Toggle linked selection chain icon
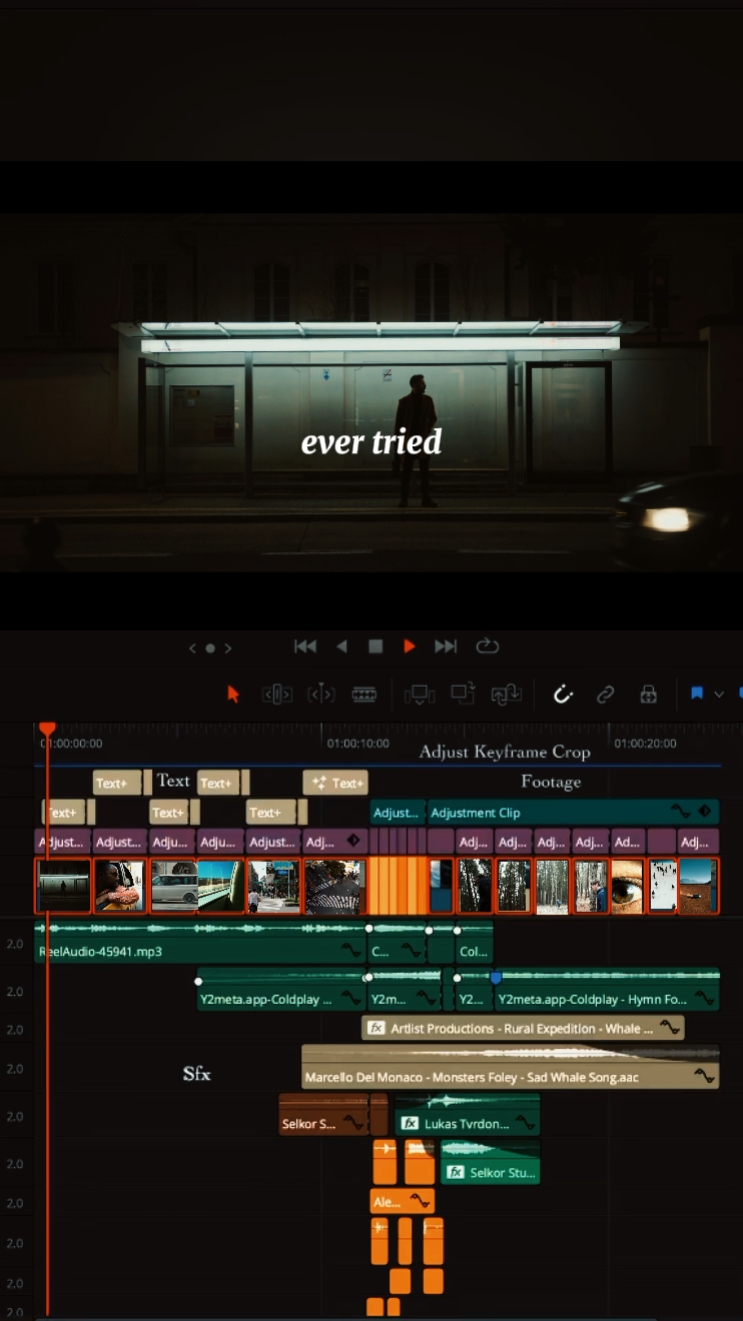The height and width of the screenshot is (1321, 743). (x=605, y=694)
